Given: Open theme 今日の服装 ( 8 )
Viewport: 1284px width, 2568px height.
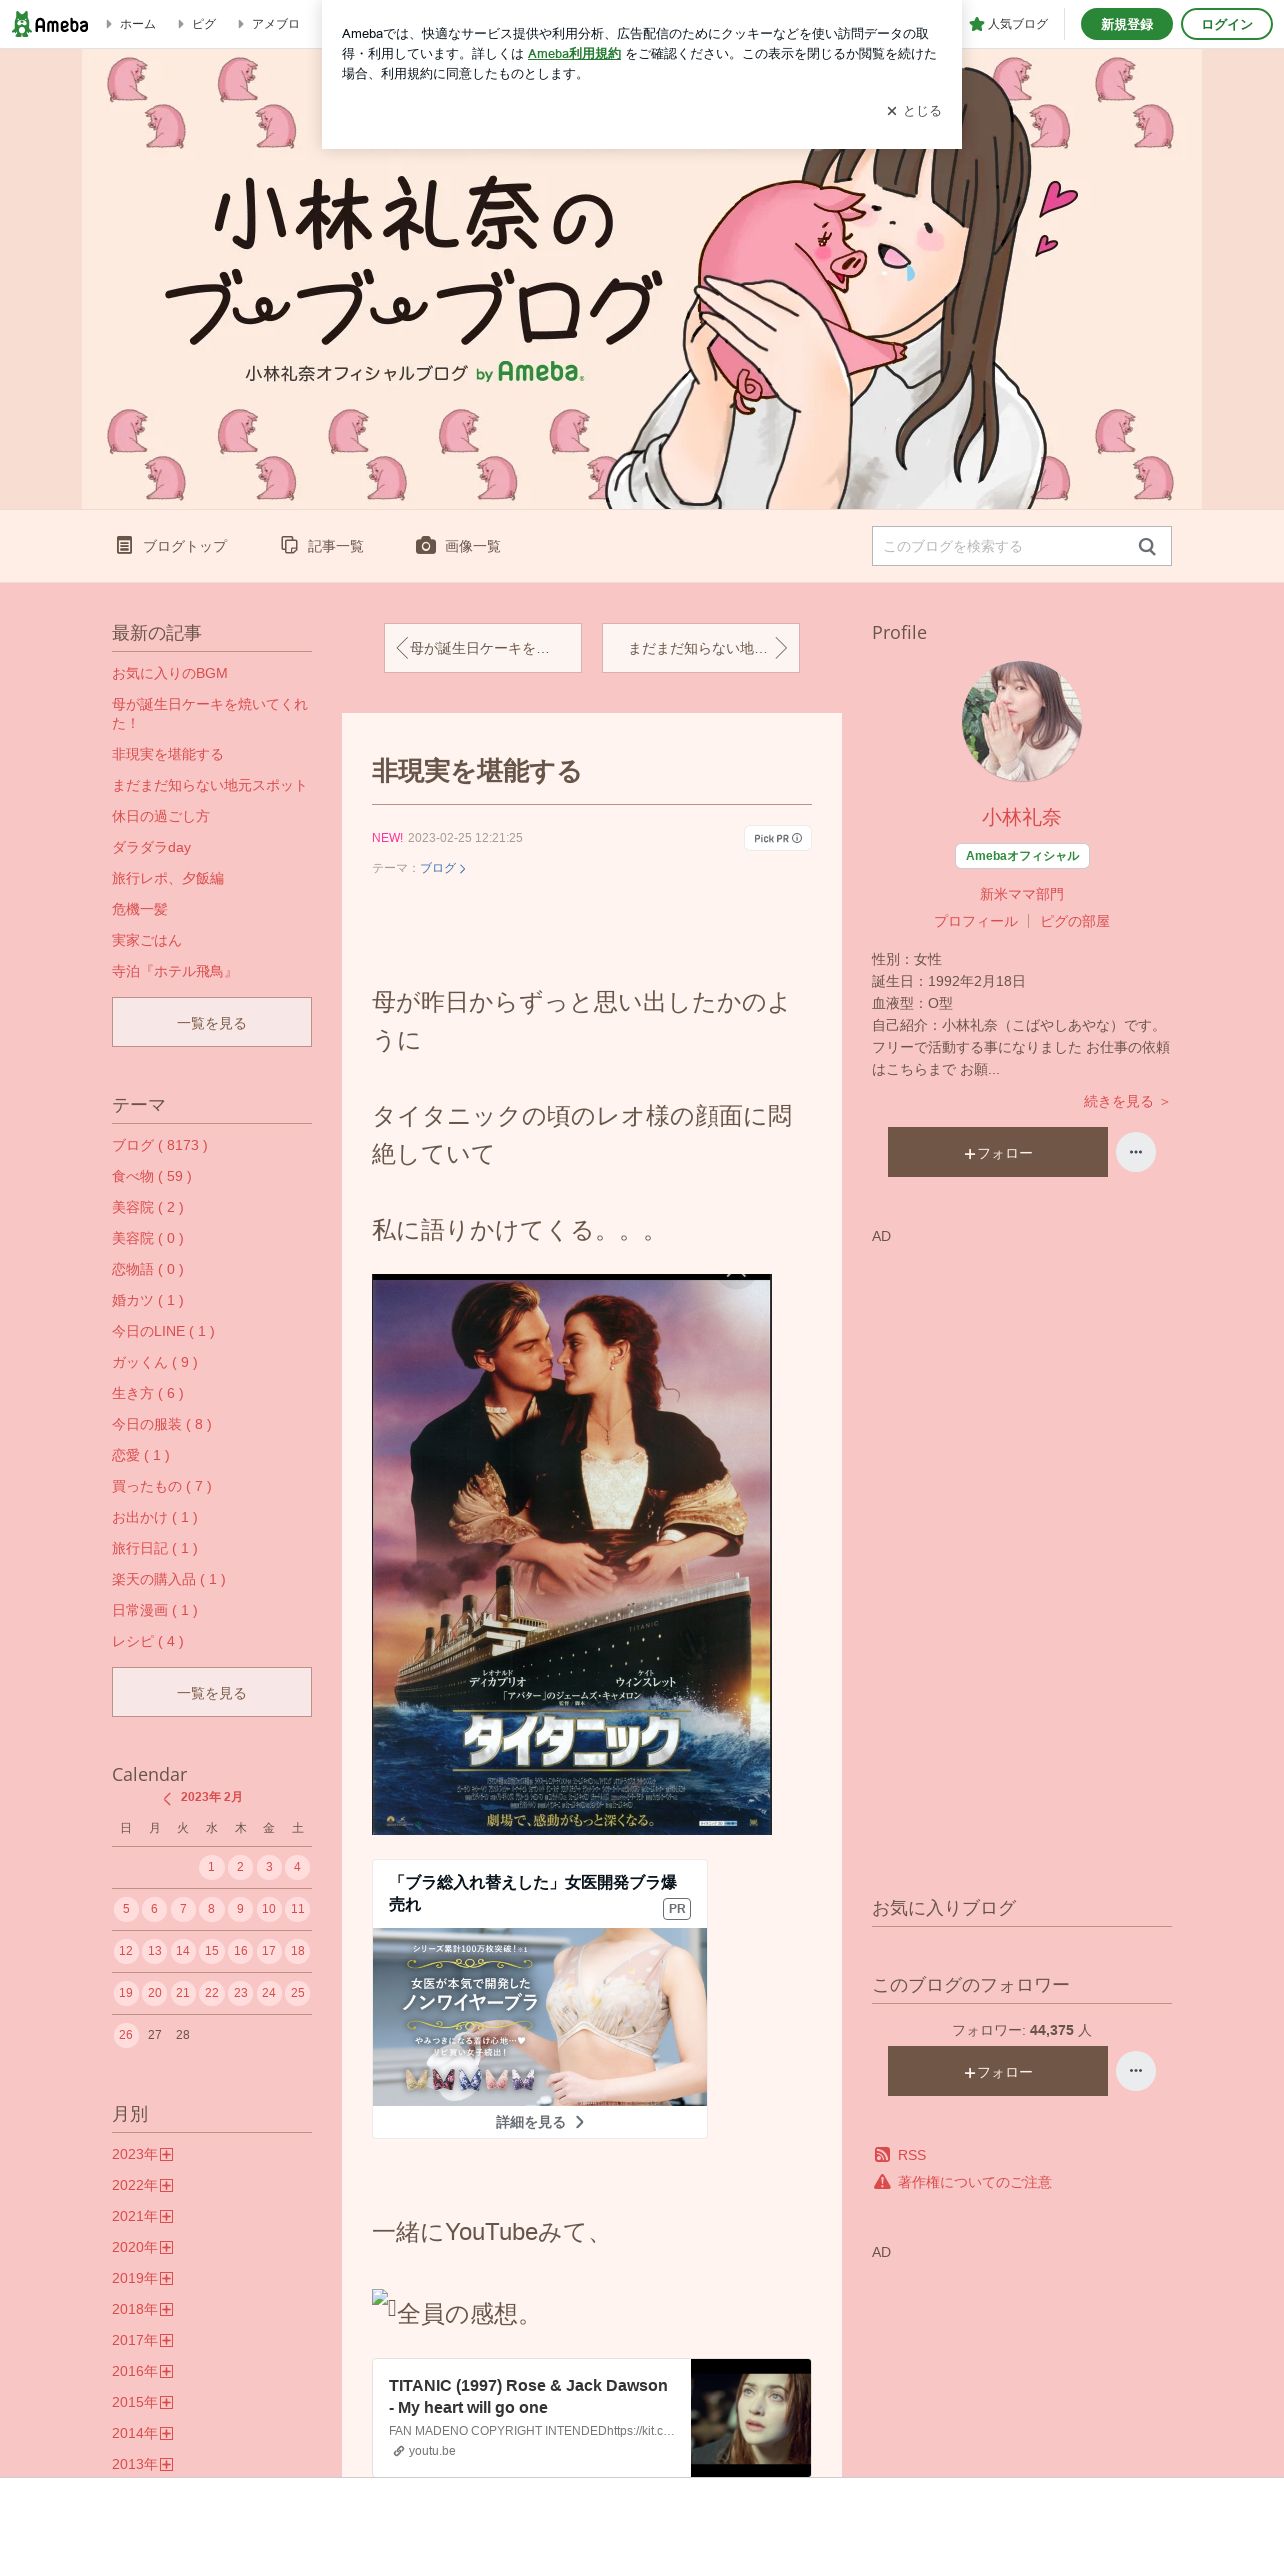Looking at the screenshot, I should [x=162, y=1424].
